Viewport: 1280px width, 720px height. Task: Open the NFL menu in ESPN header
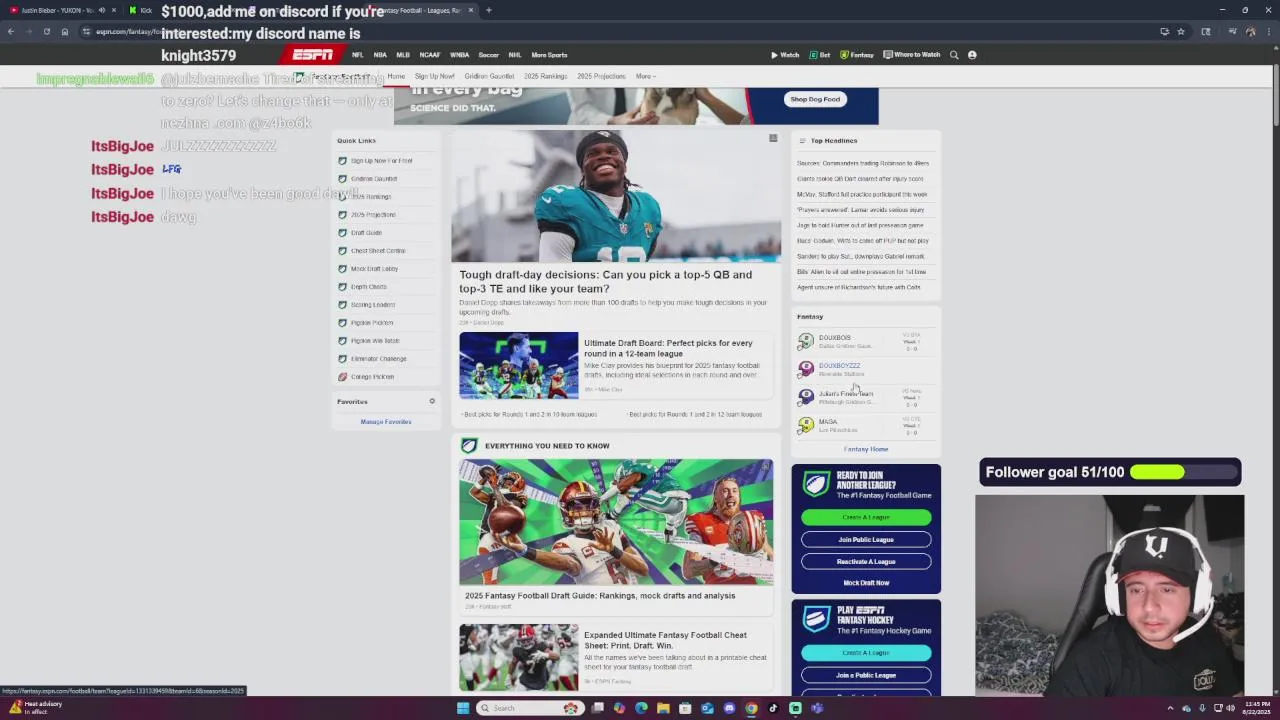[x=357, y=55]
